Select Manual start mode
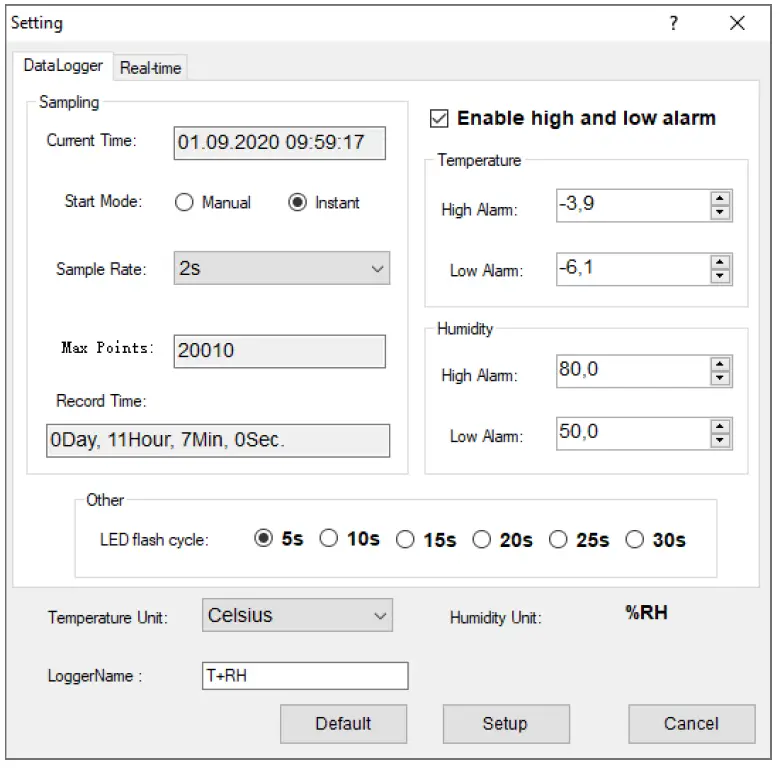The width and height of the screenshot is (784, 774). (184, 202)
